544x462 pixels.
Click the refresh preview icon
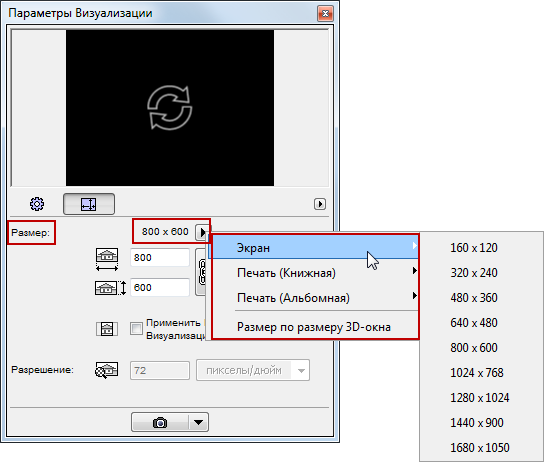point(170,108)
